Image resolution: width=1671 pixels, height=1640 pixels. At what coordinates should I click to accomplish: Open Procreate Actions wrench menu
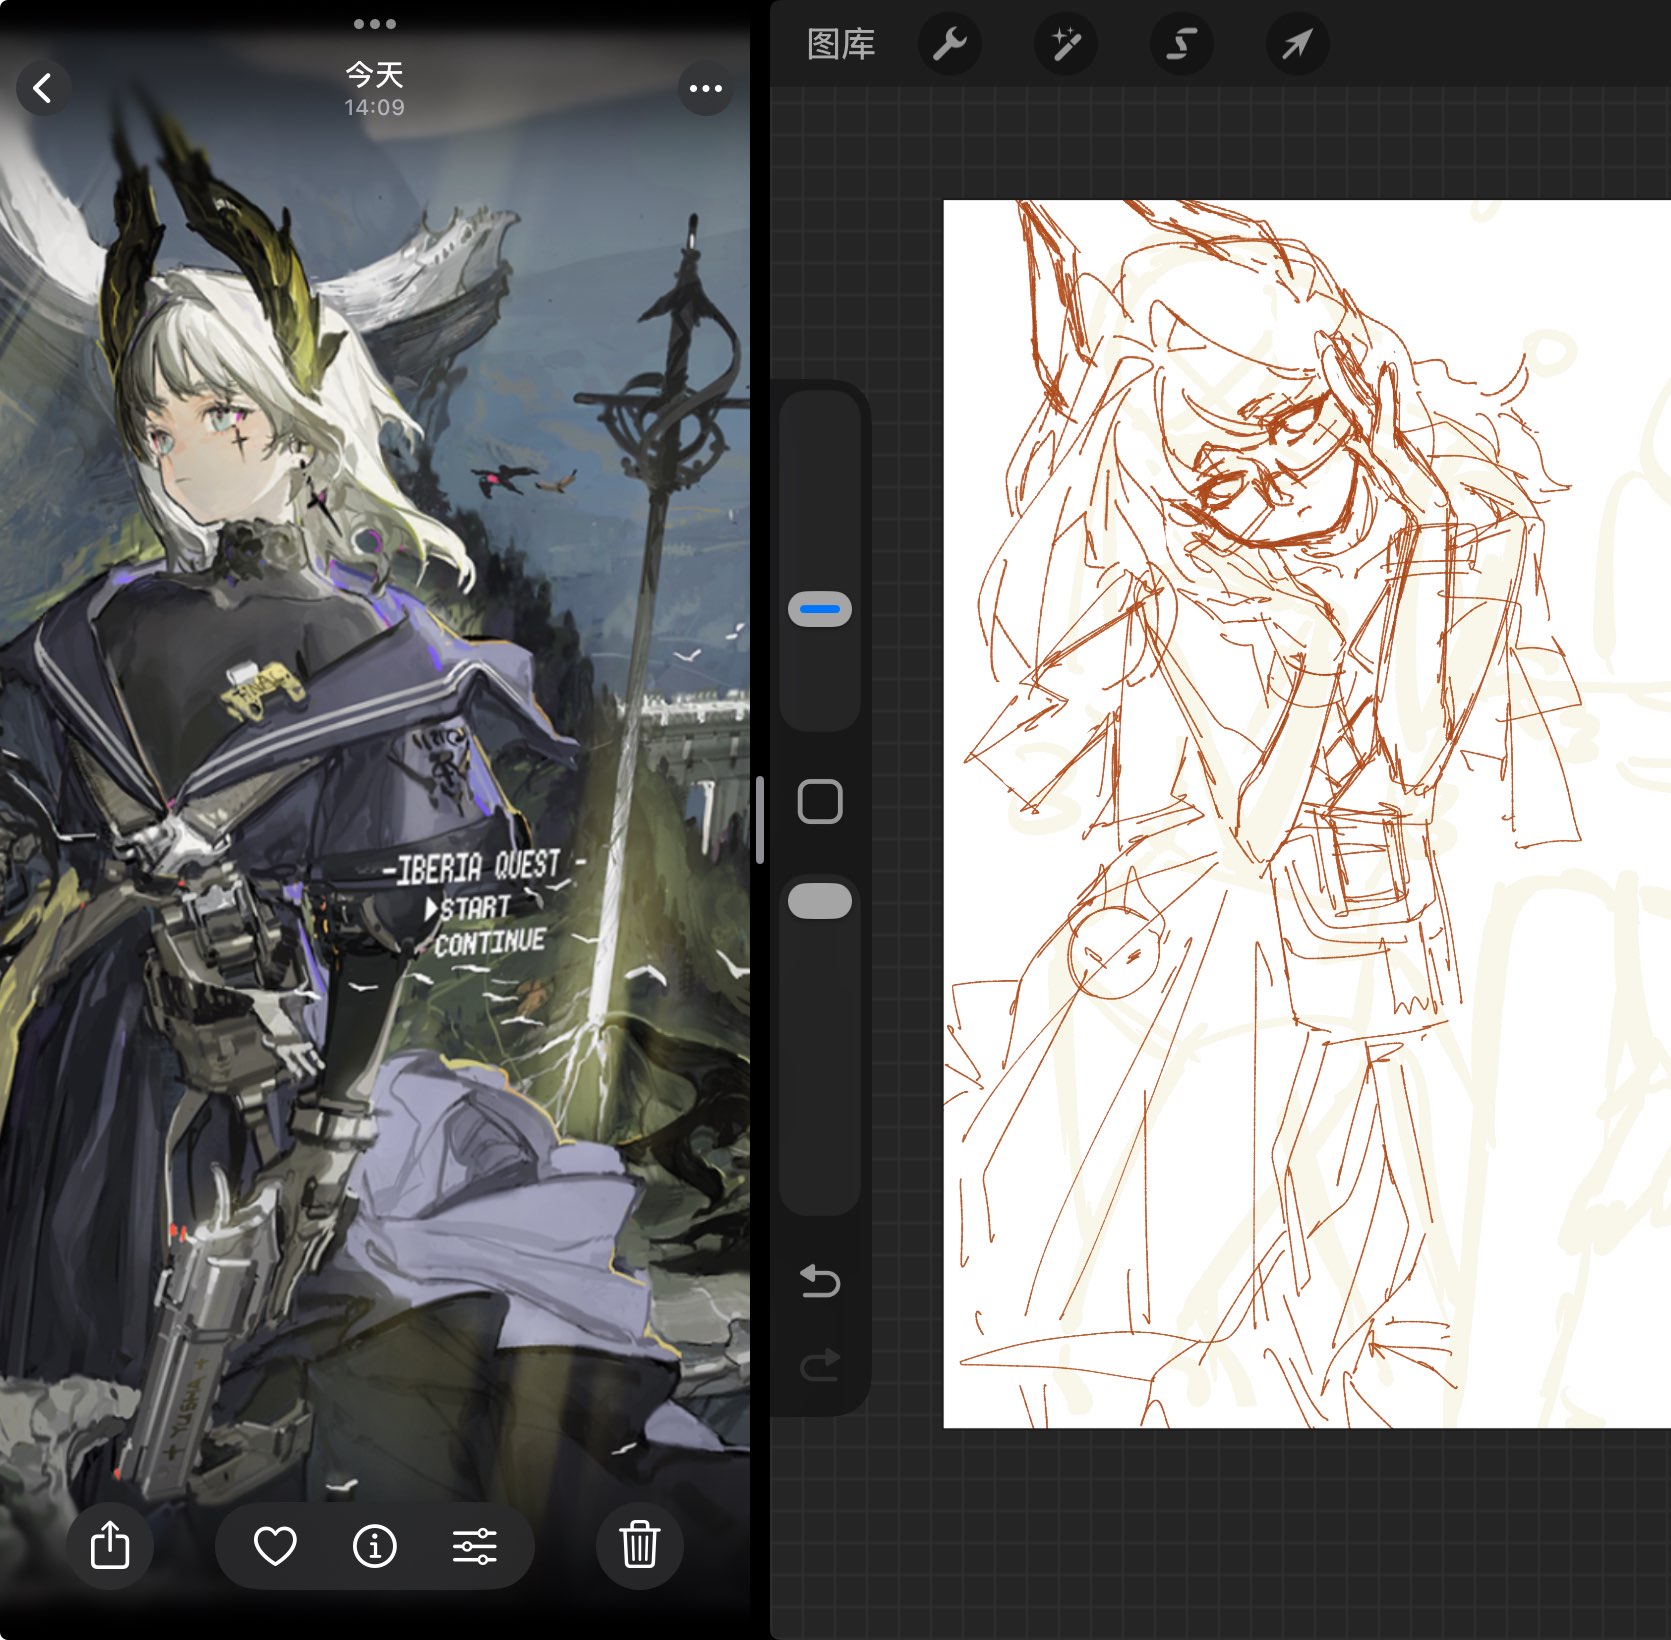950,44
